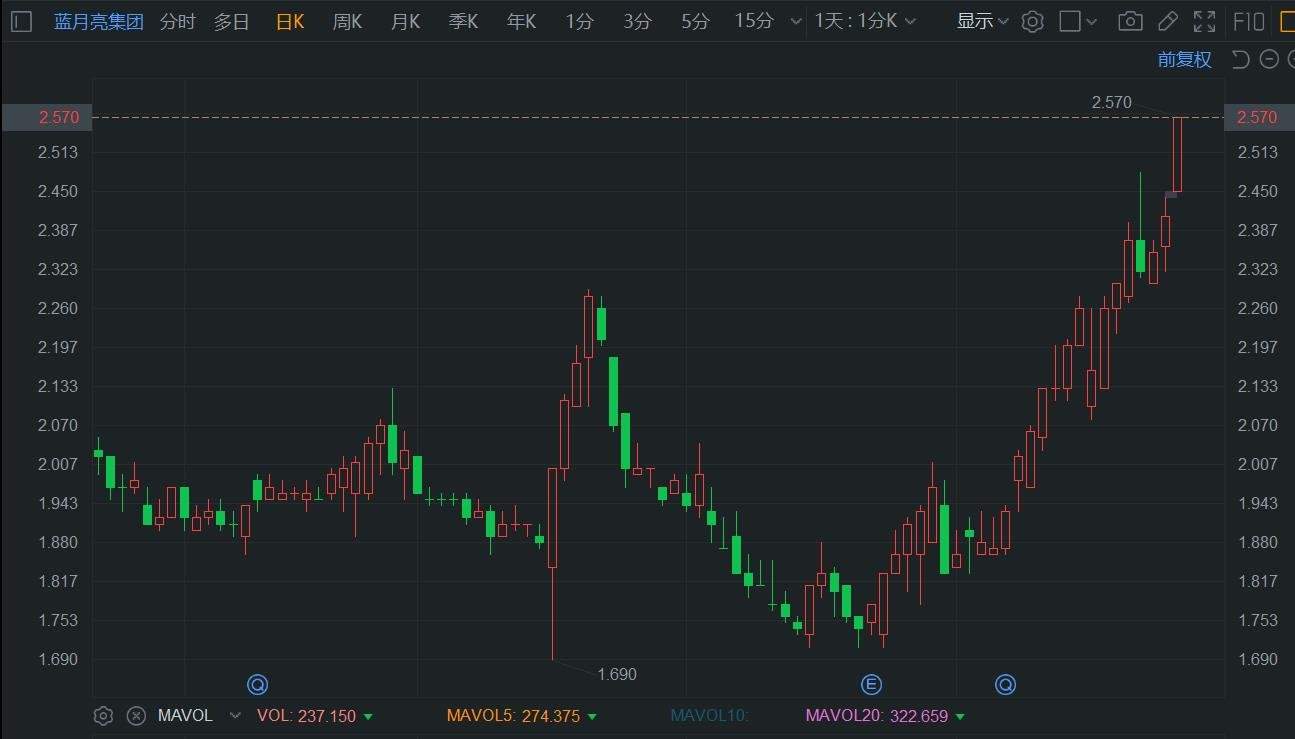The image size is (1295, 739).
Task: Toggle the hidden MAVOL10 line
Action: [x=709, y=716]
